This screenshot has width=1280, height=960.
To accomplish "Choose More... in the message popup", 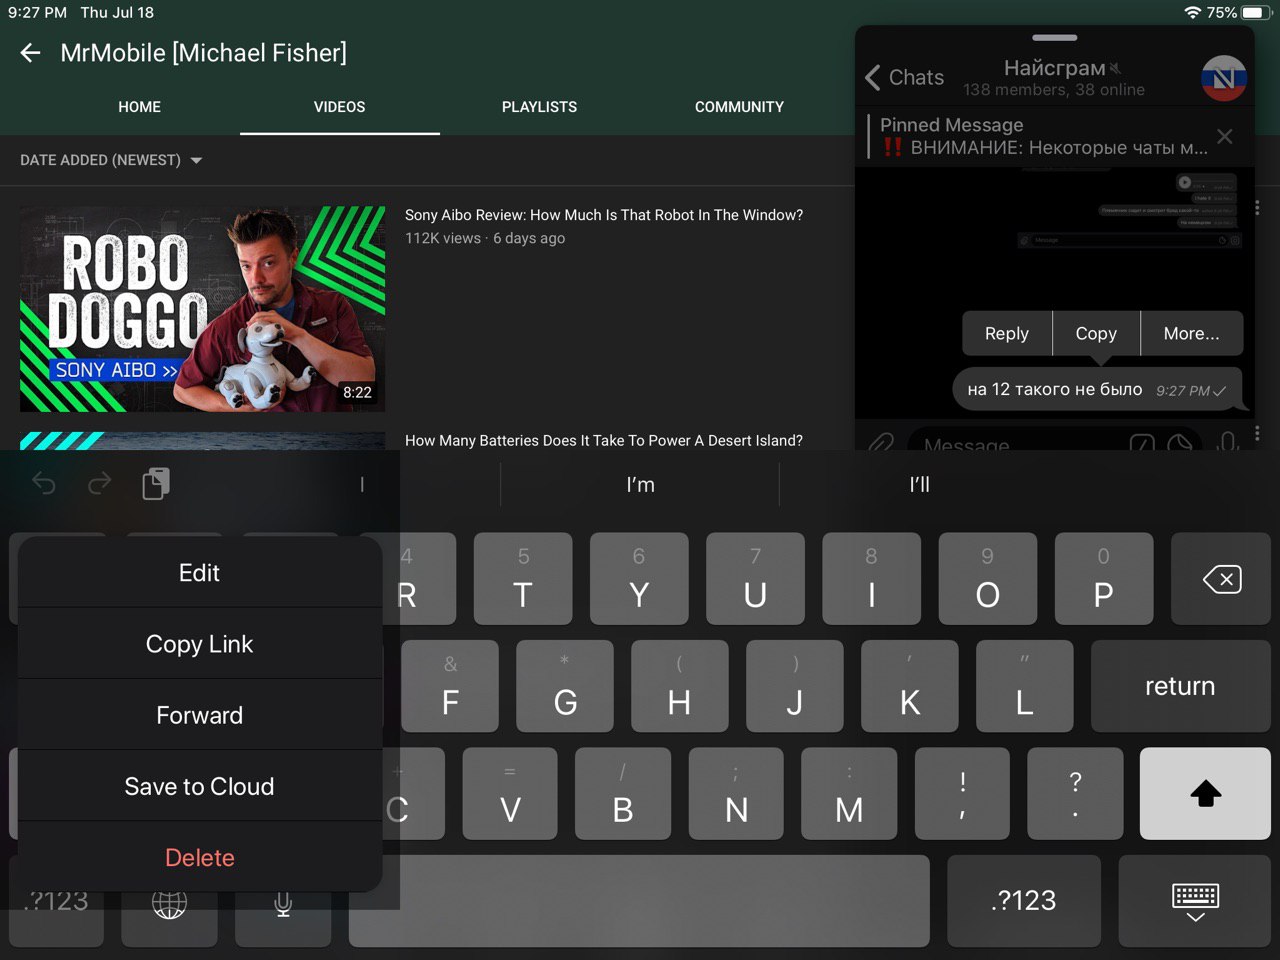I will coord(1191,334).
